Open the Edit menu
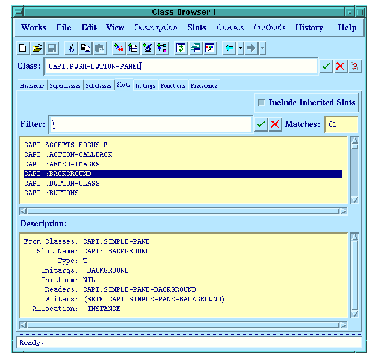379x360 pixels. (x=89, y=27)
